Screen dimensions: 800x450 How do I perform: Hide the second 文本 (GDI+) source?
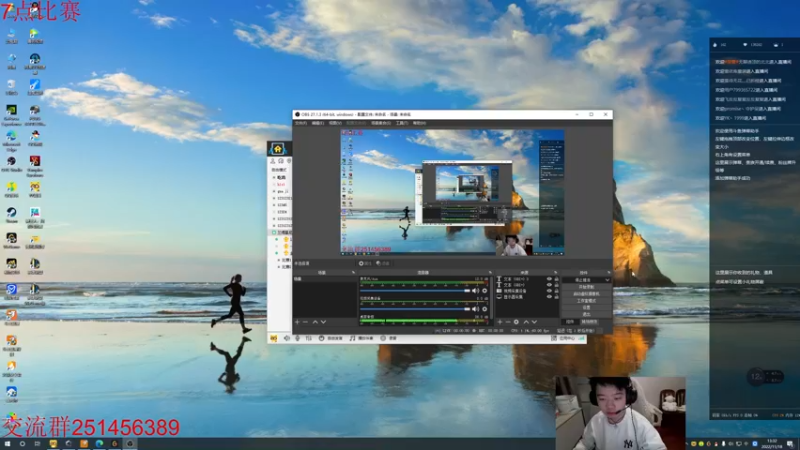coord(549,285)
